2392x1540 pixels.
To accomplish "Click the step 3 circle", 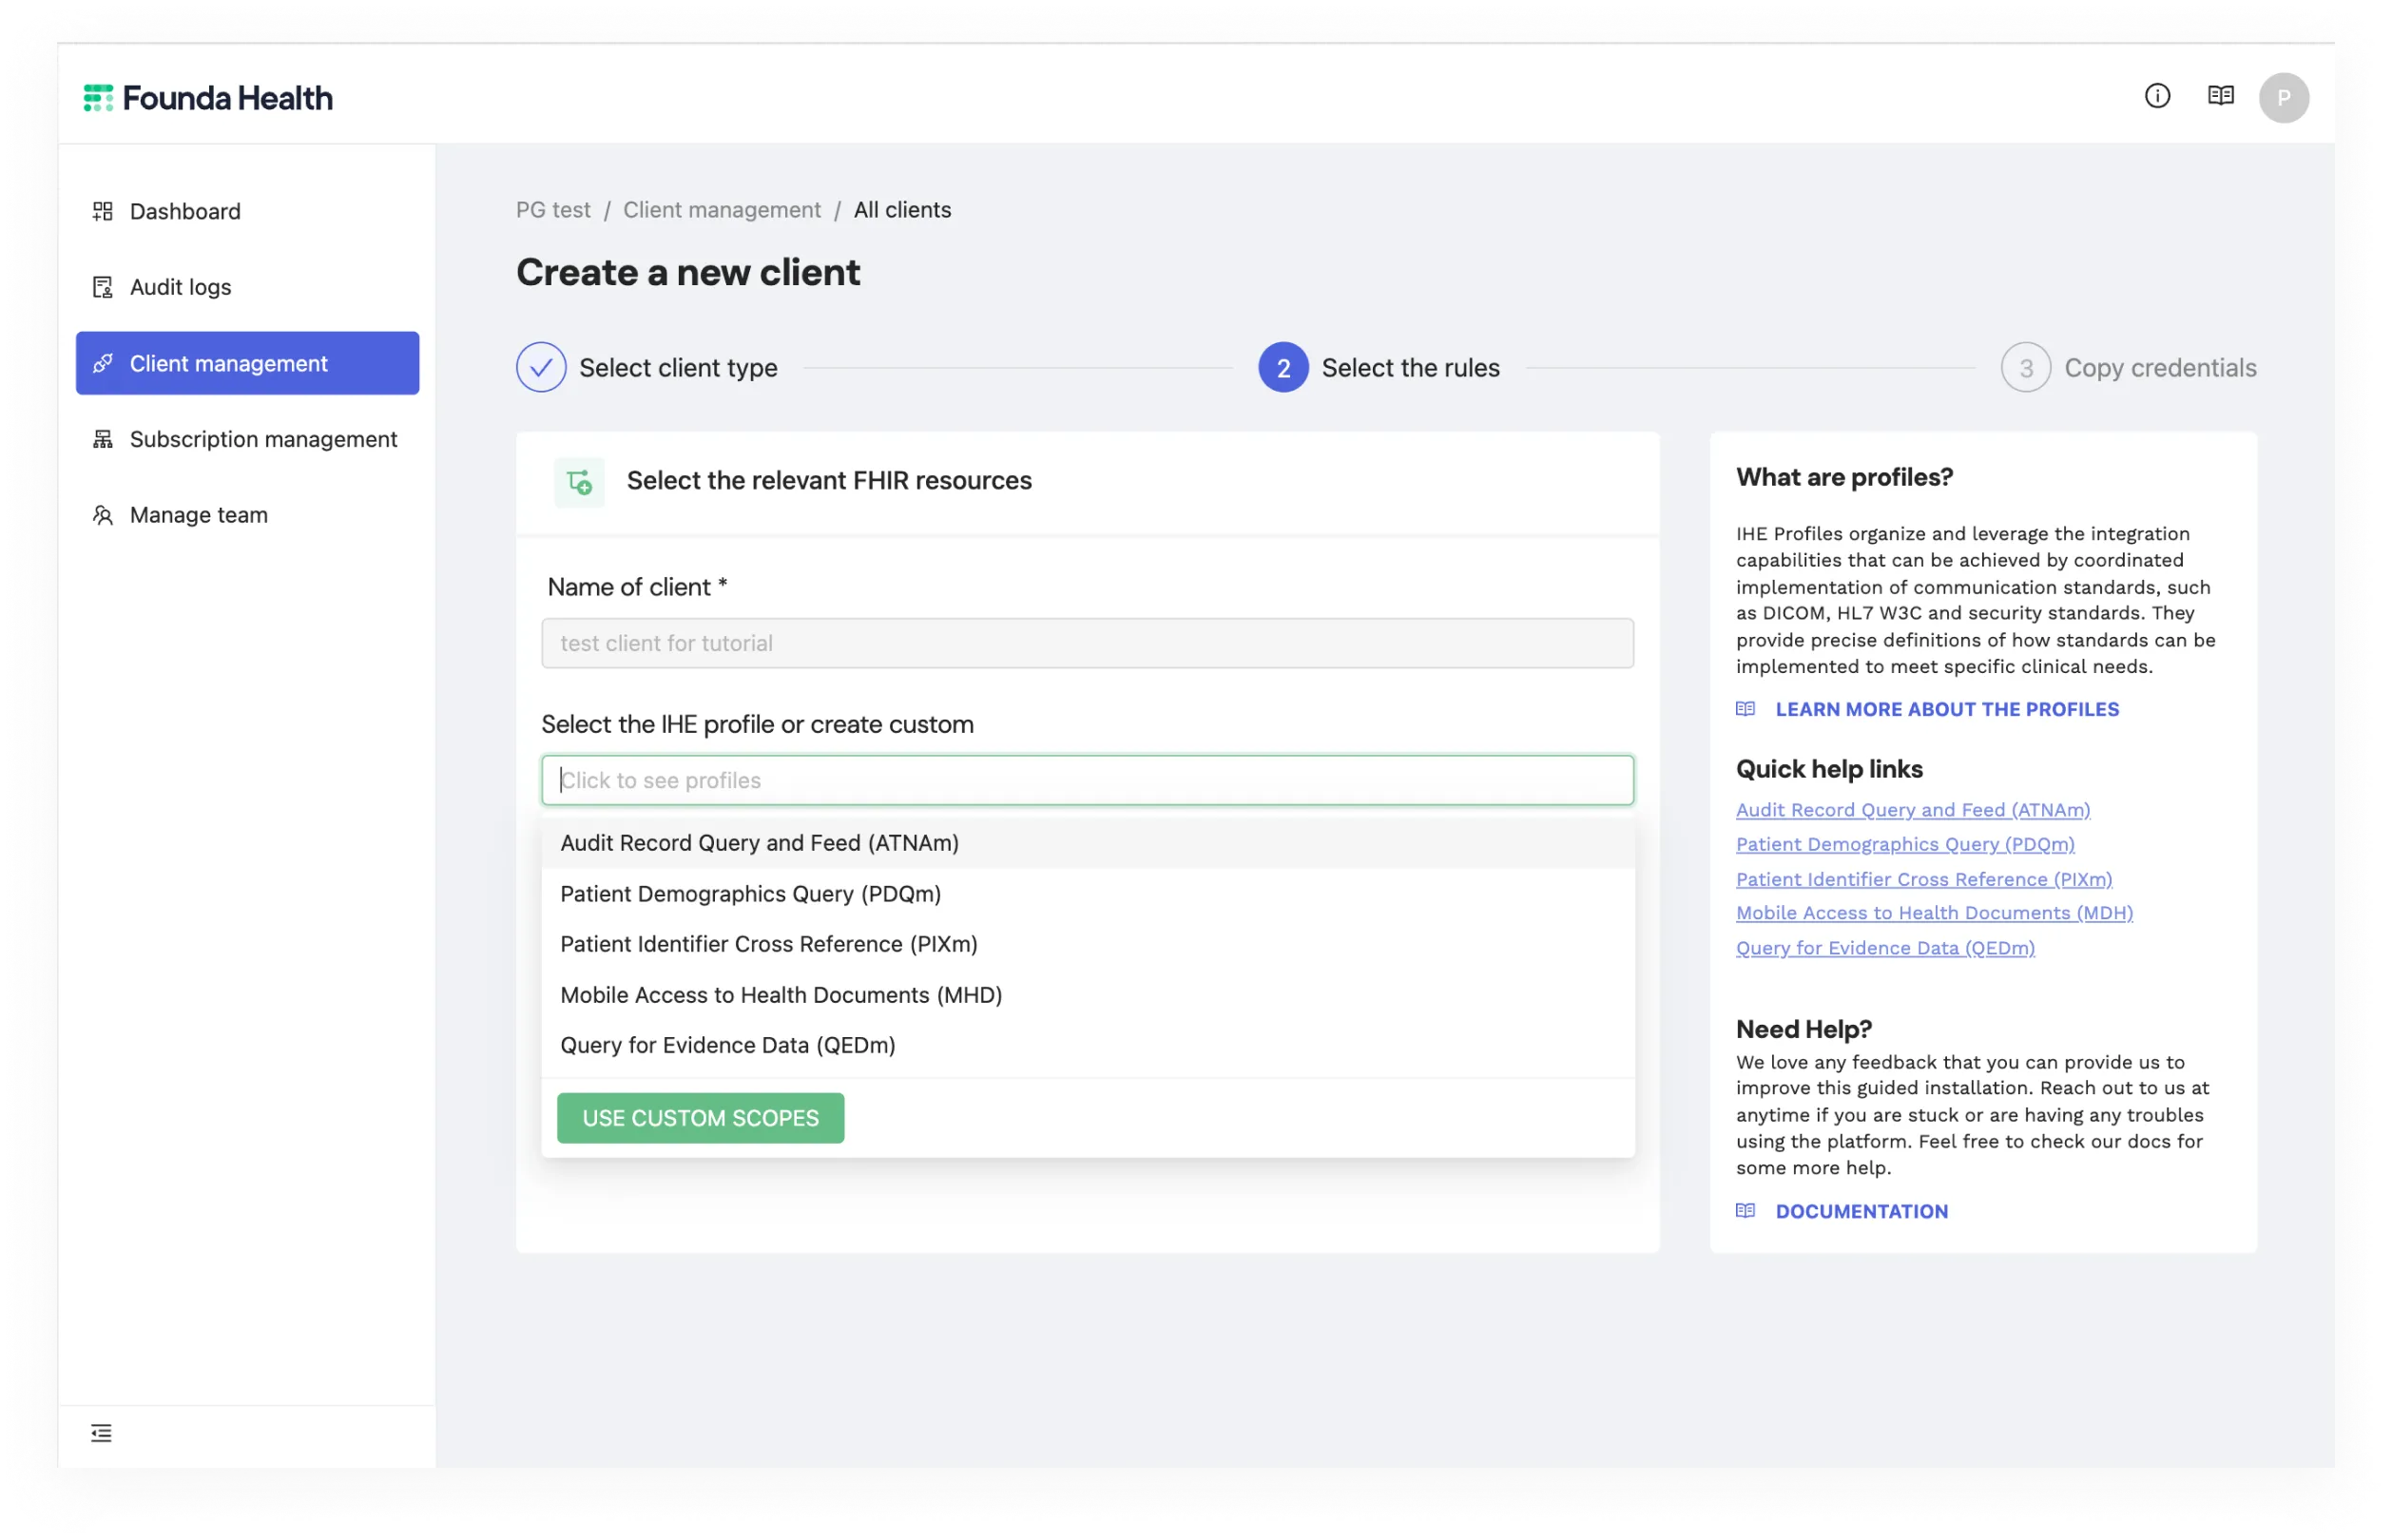I will 2025,367.
